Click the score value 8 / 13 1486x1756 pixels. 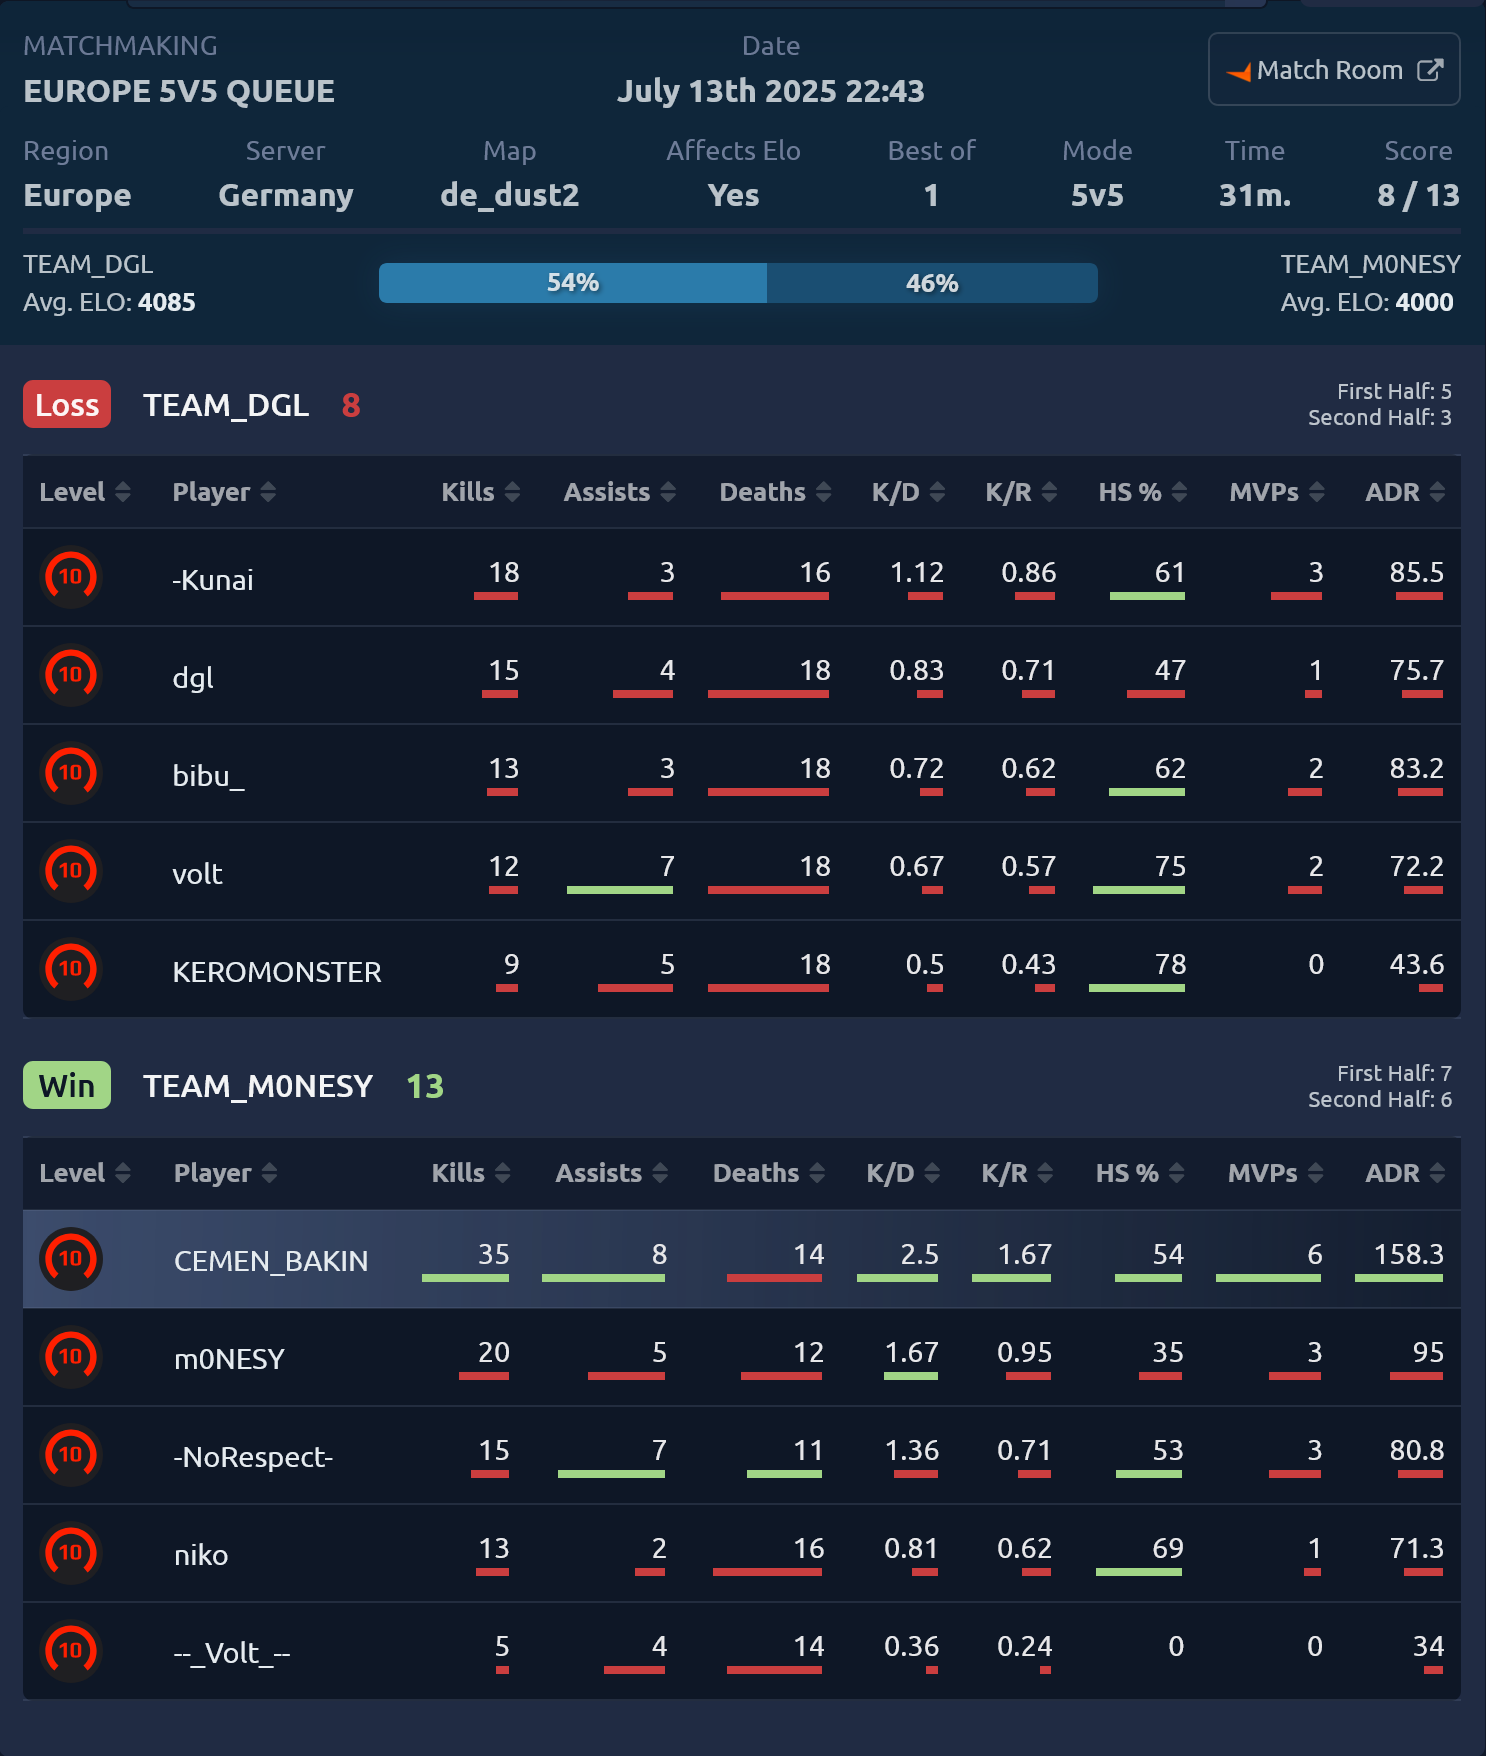(x=1418, y=195)
